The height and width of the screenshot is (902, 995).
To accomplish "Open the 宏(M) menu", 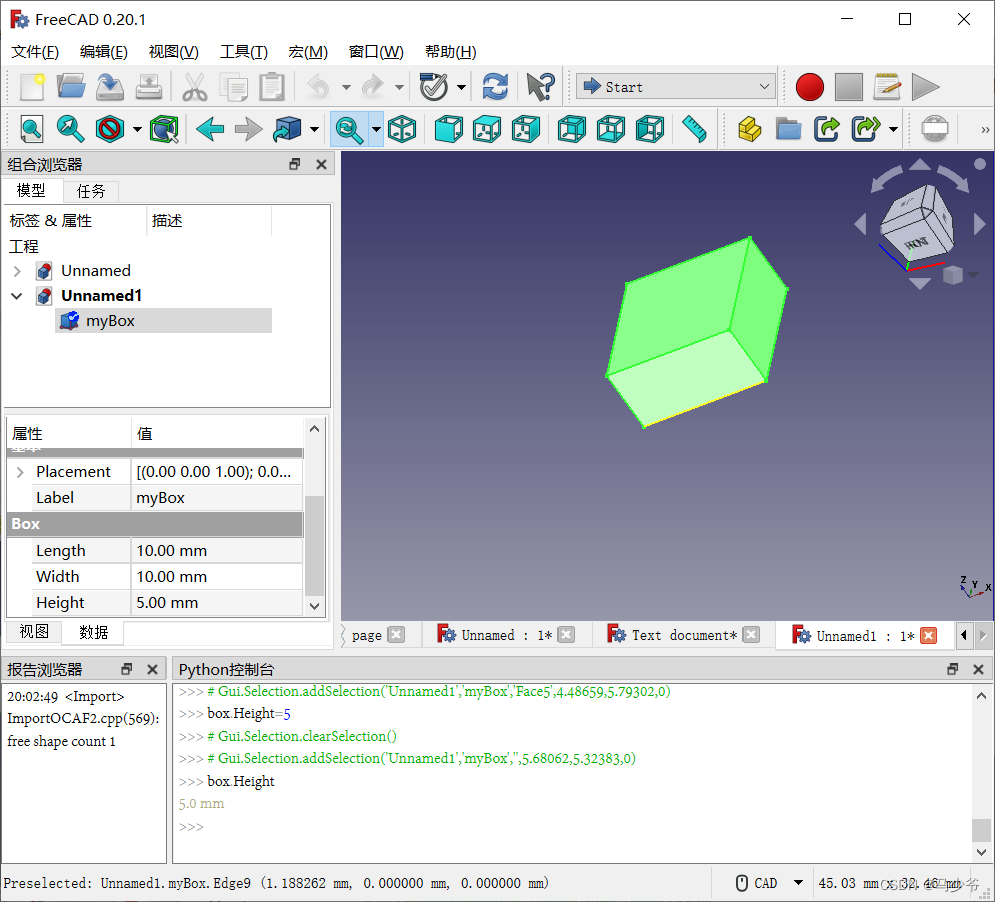I will pos(307,51).
